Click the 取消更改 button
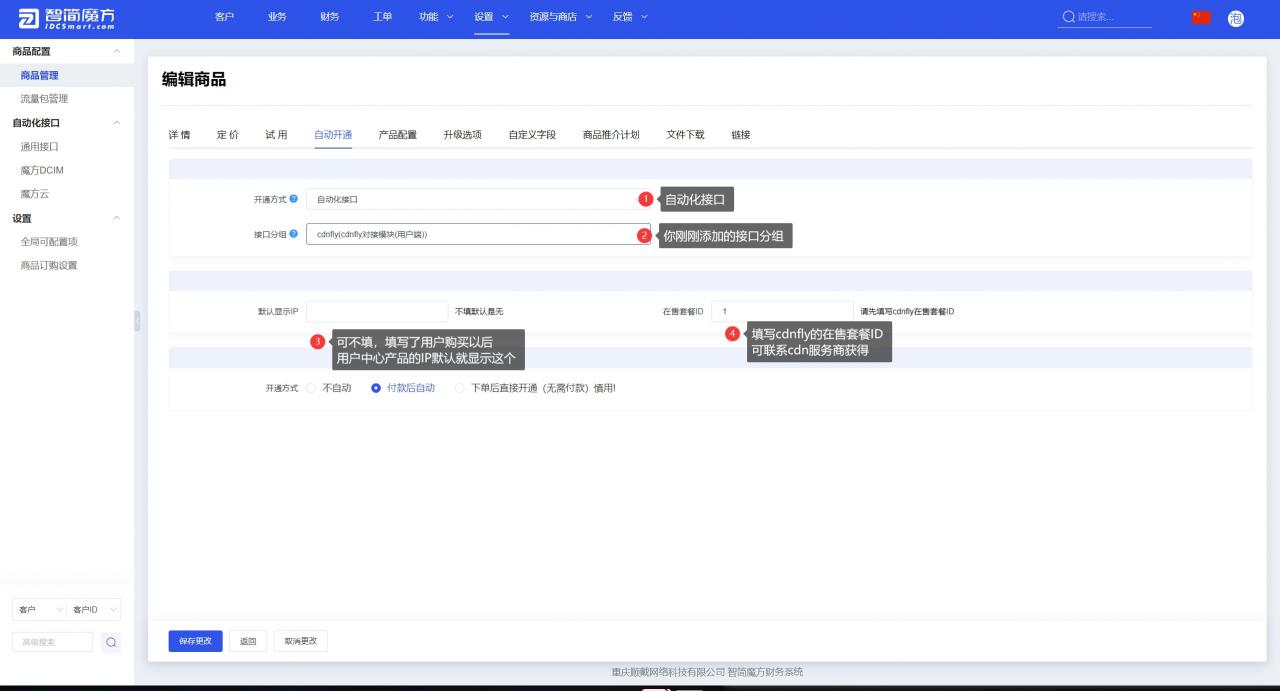The width and height of the screenshot is (1280, 691). [x=300, y=641]
